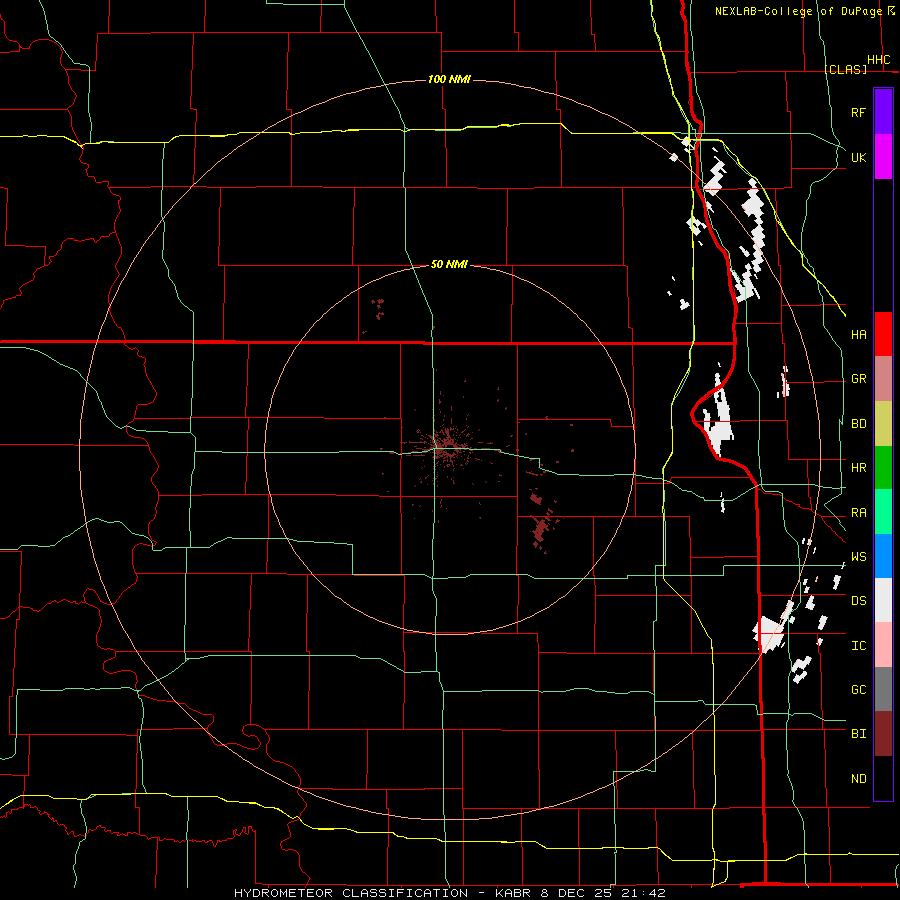Click the "HHC" product code text
900x900 pixels.
(x=878, y=60)
